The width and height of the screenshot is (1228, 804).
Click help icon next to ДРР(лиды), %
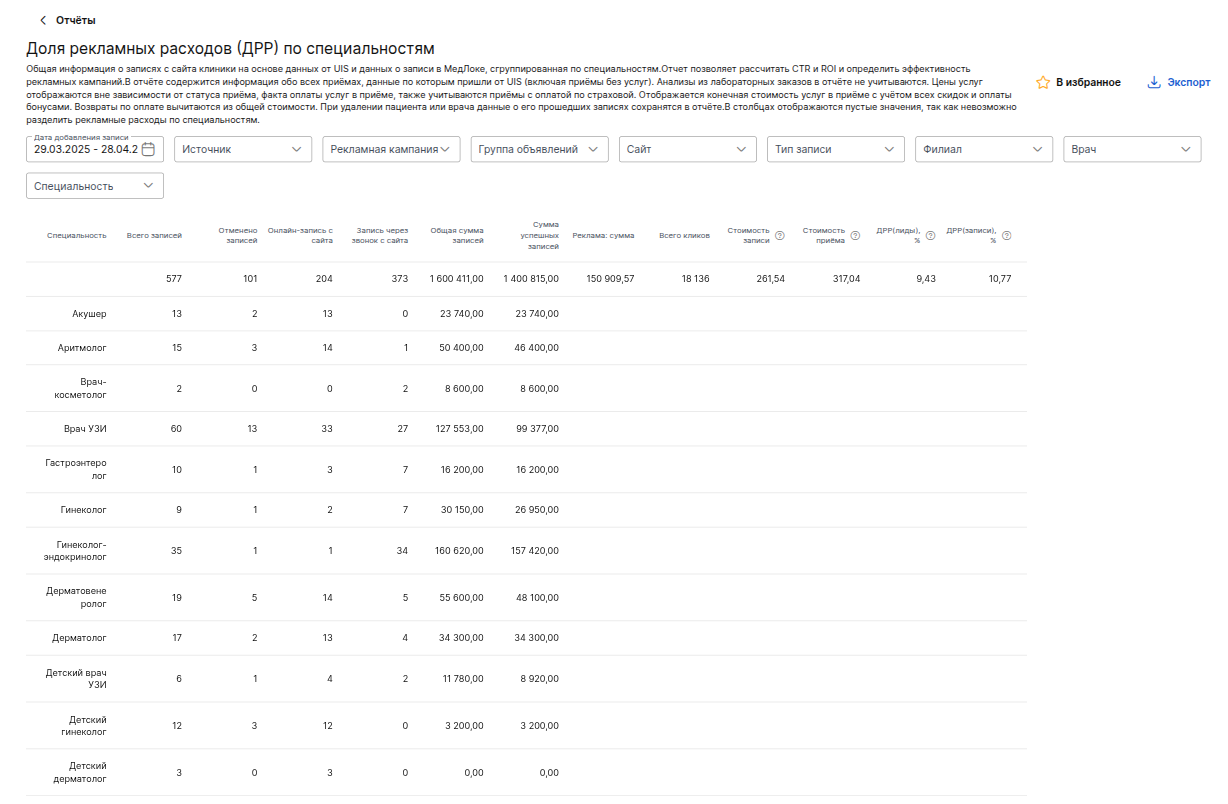click(x=930, y=236)
